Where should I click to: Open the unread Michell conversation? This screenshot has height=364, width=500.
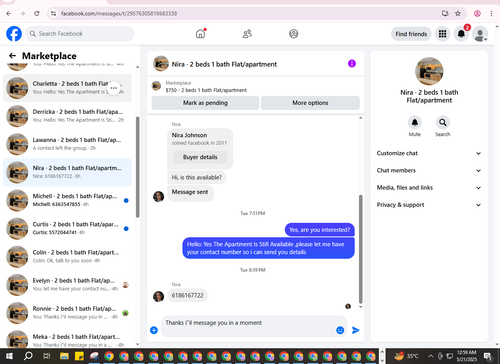[x=67, y=200]
